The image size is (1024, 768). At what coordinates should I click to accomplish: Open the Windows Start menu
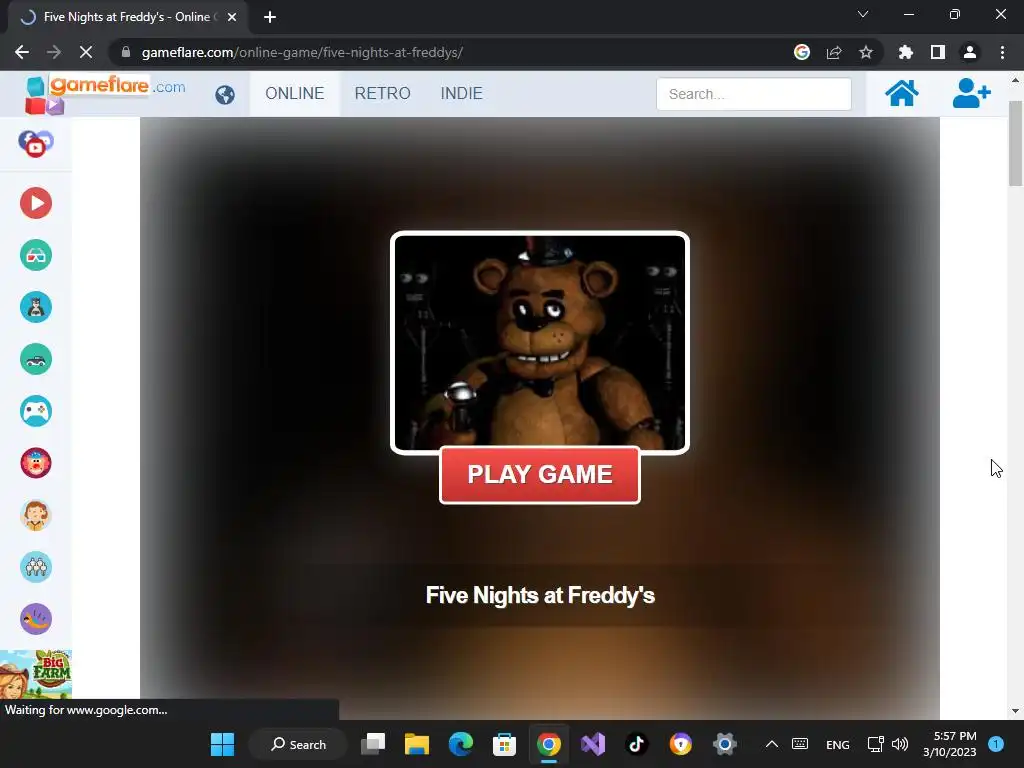(222, 744)
